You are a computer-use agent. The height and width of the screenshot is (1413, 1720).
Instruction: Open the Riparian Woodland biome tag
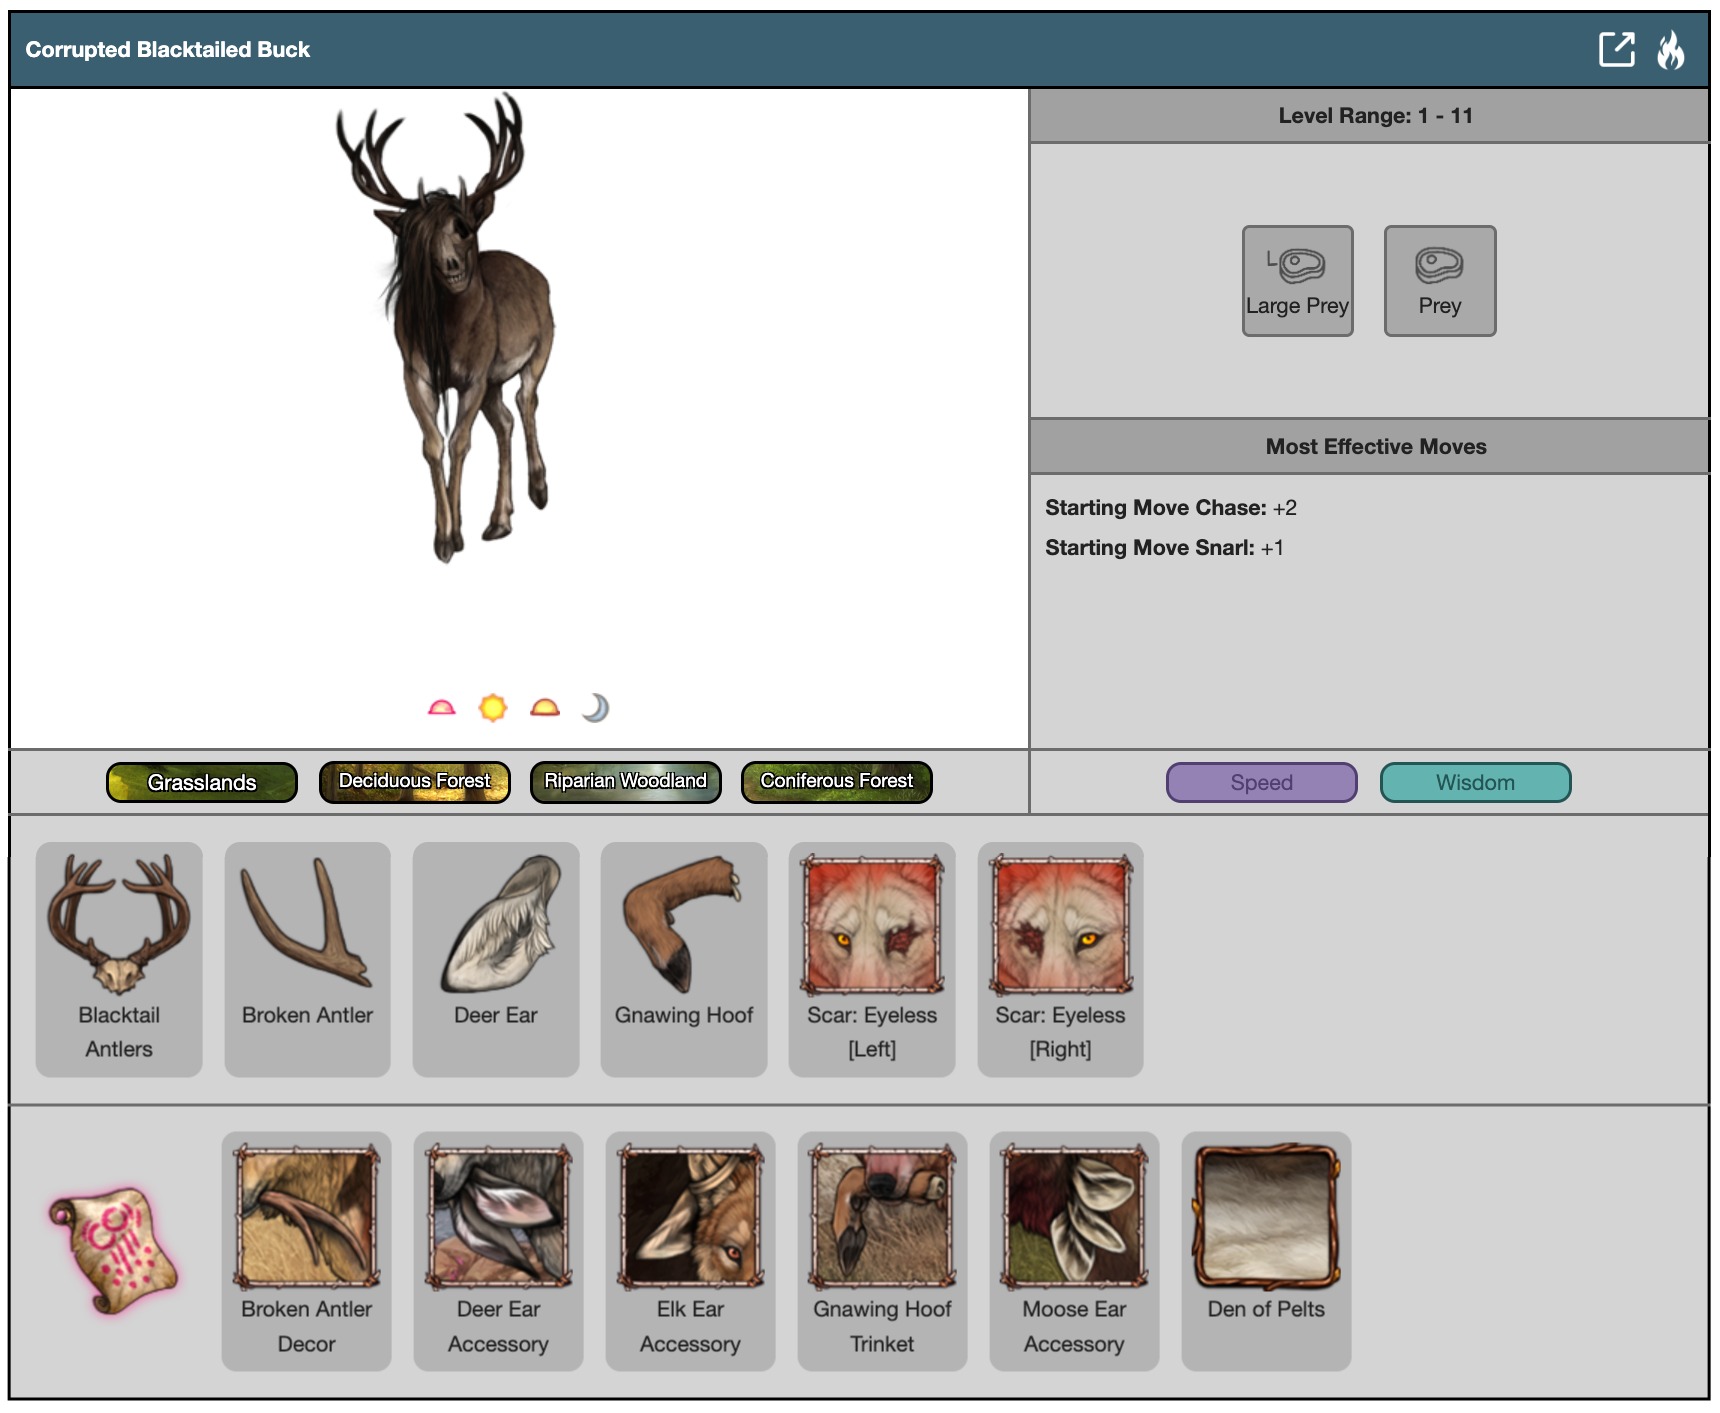point(625,782)
